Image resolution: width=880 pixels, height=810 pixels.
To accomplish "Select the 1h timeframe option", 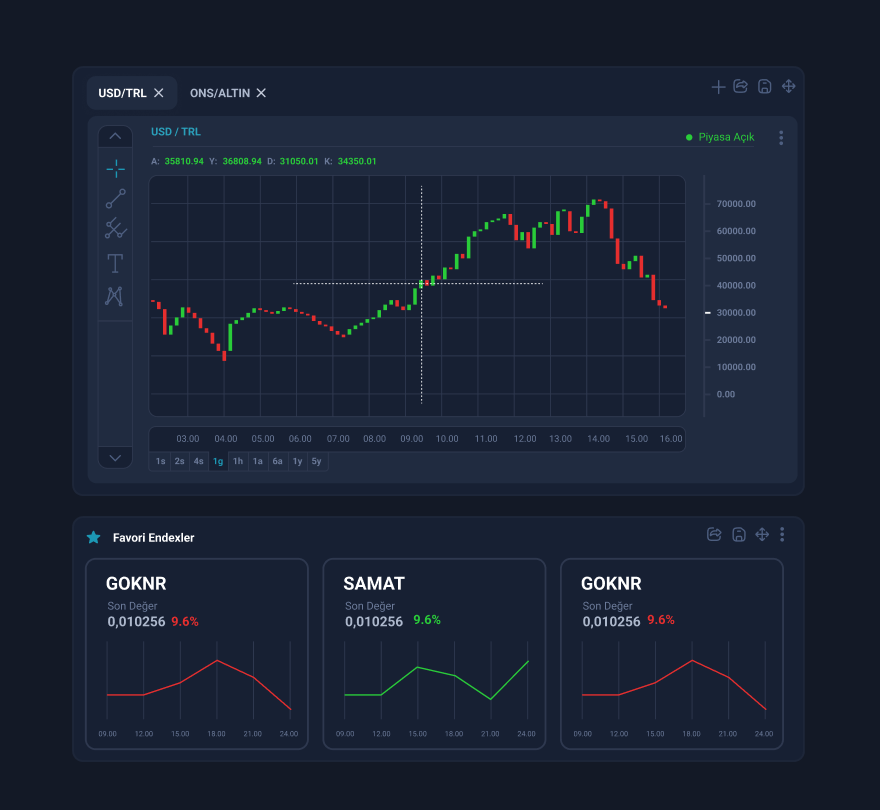I will click(238, 461).
